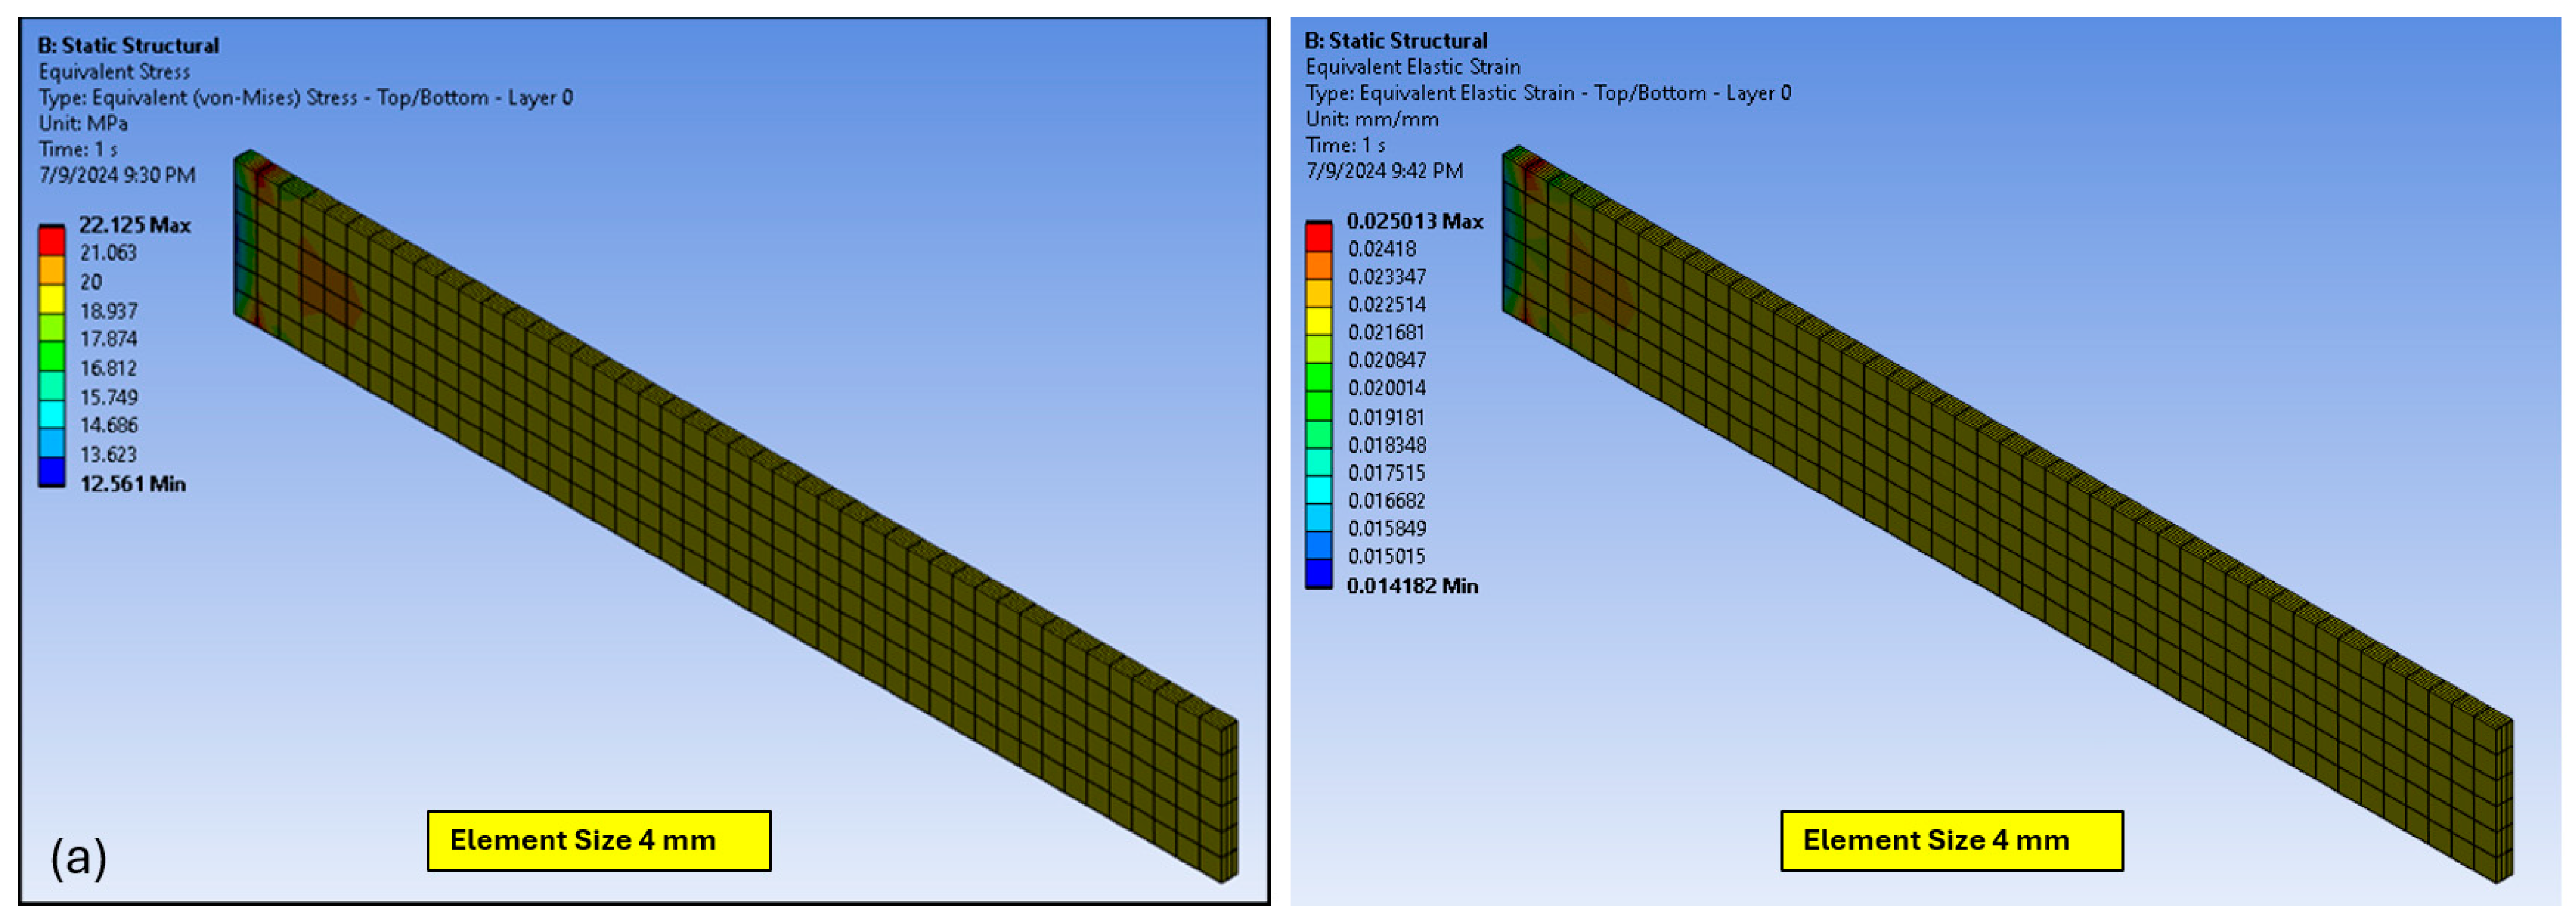The height and width of the screenshot is (919, 2576).
Task: Click the 20 value in stress legend
Action: point(91,282)
